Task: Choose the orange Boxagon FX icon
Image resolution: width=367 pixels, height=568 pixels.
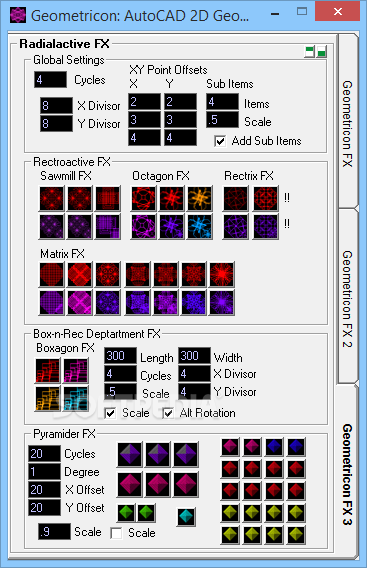Action: coord(47,398)
